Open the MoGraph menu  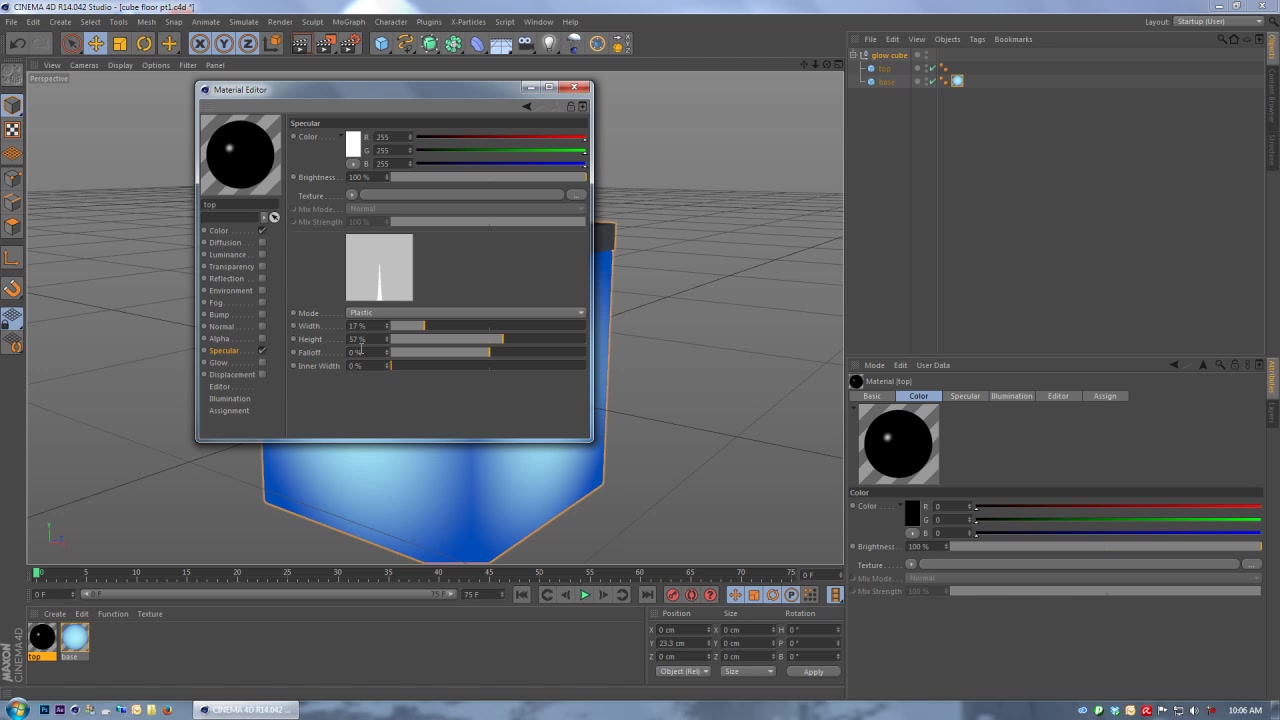pos(348,22)
